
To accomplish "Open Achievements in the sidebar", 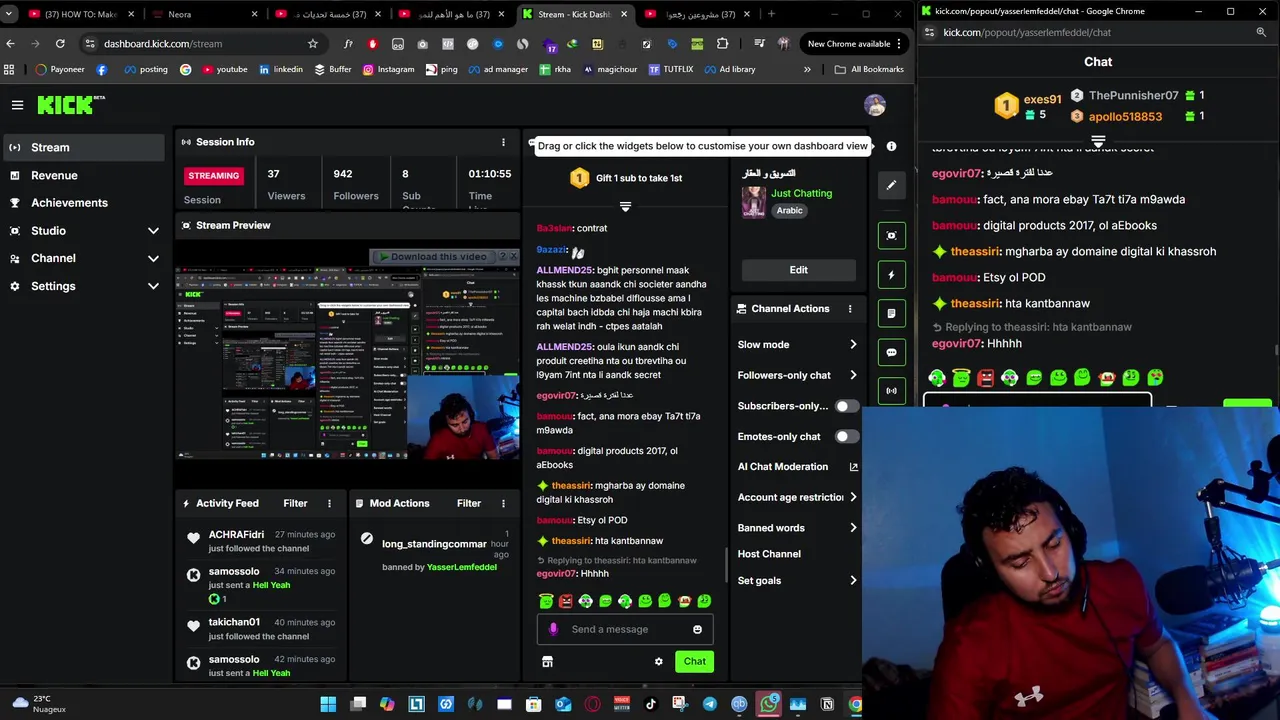I will 84,203.
